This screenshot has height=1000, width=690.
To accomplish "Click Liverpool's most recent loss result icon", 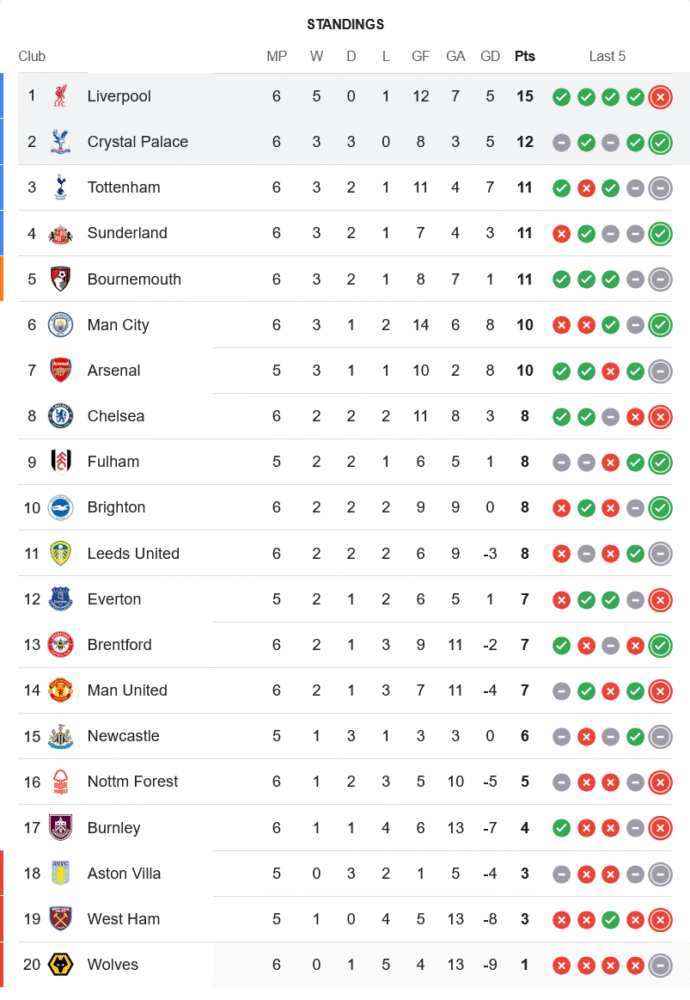I will [x=659, y=97].
